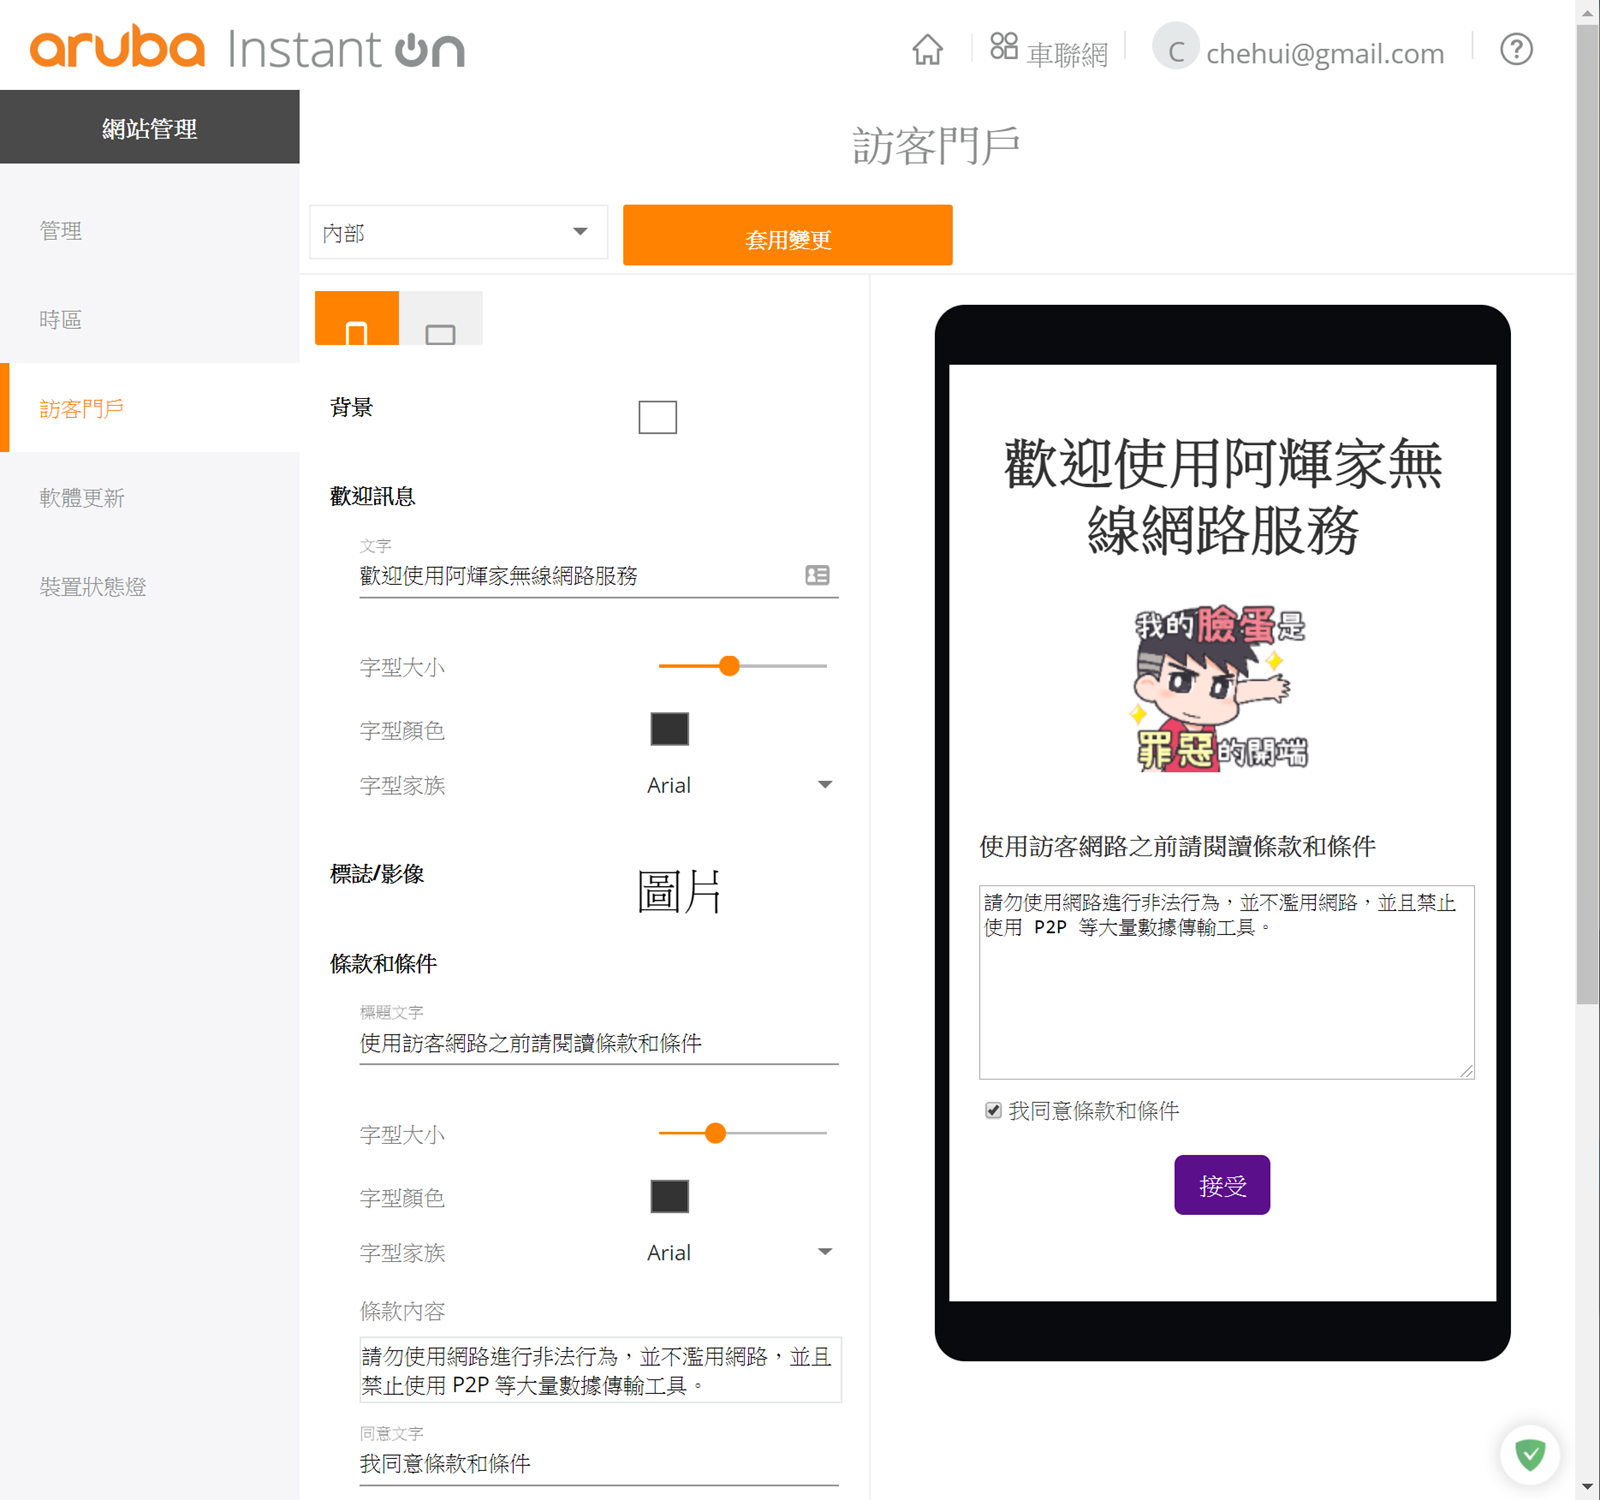Open the sites grid icon 車聯網
This screenshot has height=1500, width=1600.
pyautogui.click(x=1004, y=47)
